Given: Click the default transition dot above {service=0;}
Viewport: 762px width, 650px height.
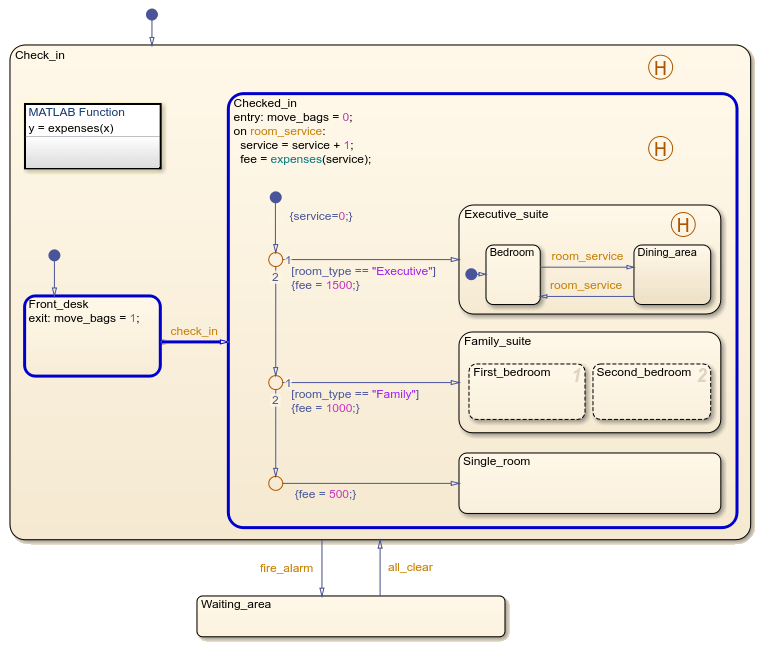Looking at the screenshot, I should (276, 198).
